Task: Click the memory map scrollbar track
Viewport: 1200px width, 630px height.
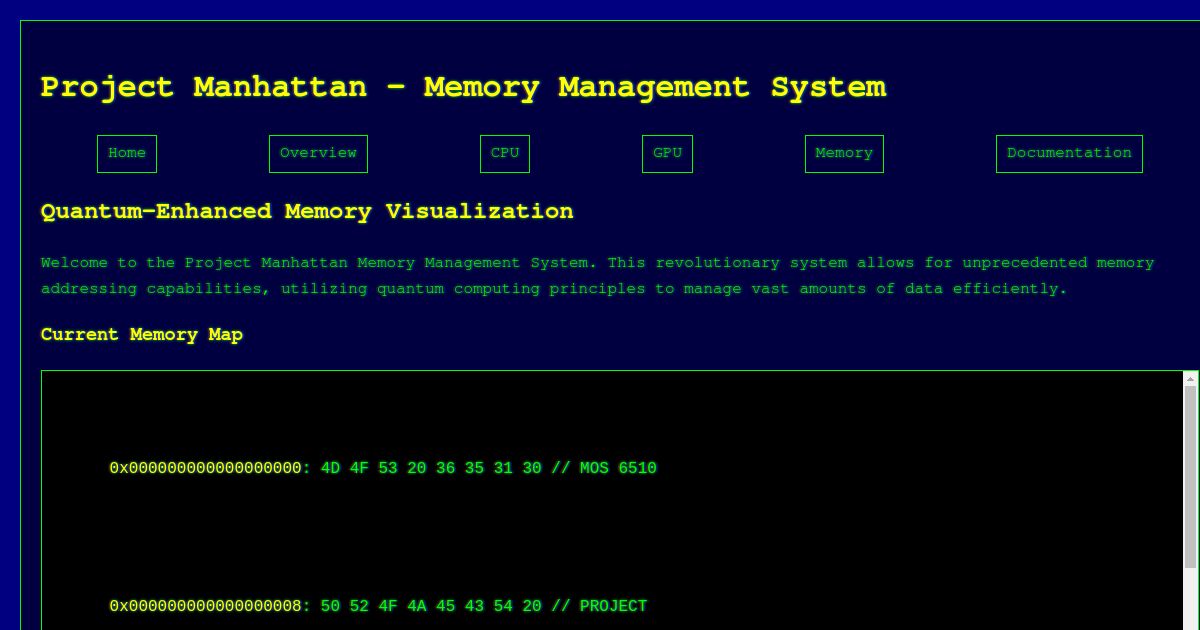Action: tap(1189, 500)
